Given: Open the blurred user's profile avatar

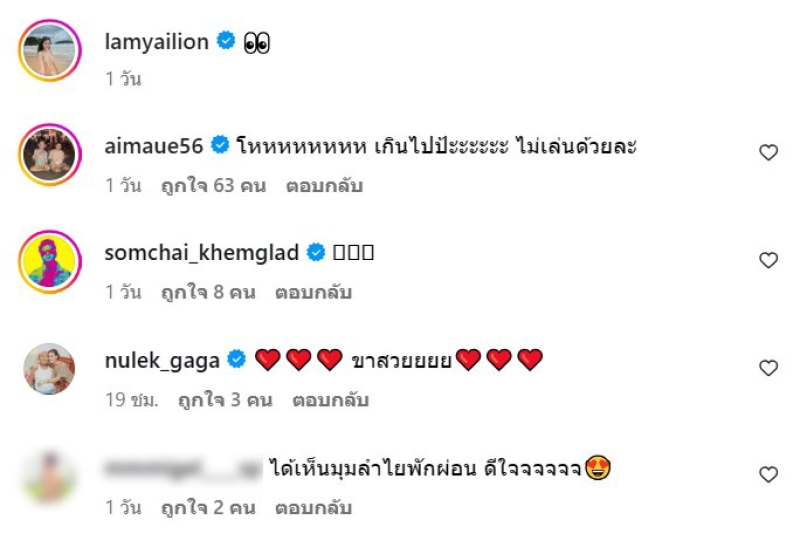Looking at the screenshot, I should (49, 476).
